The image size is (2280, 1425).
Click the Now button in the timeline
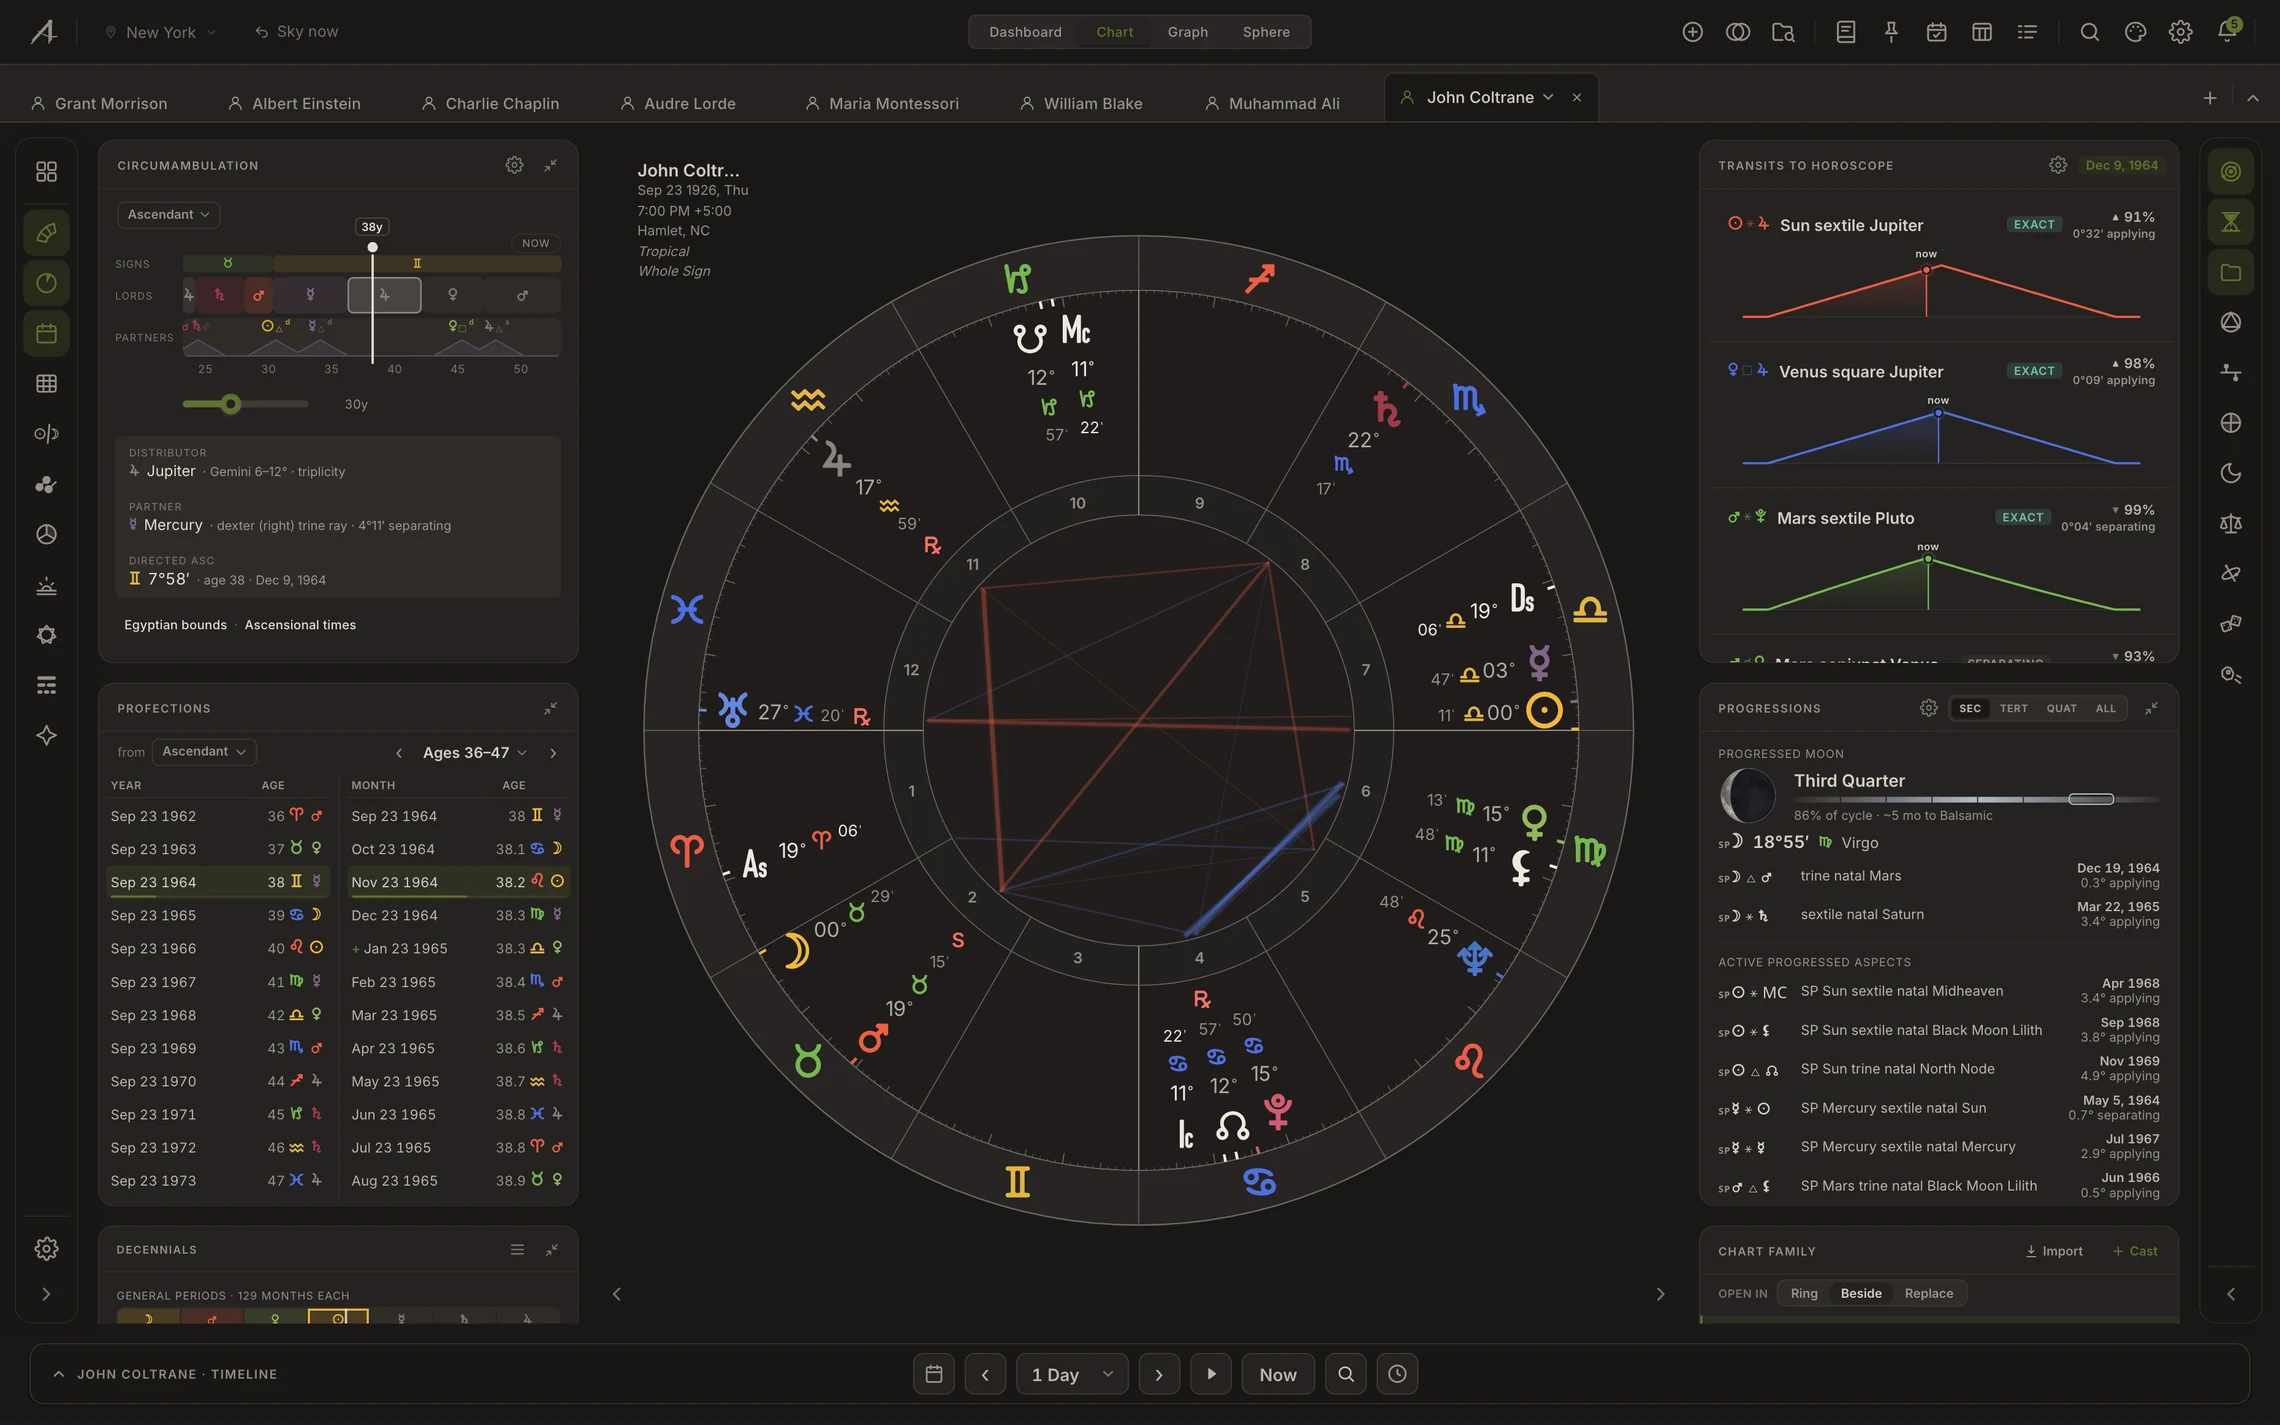click(1277, 1374)
